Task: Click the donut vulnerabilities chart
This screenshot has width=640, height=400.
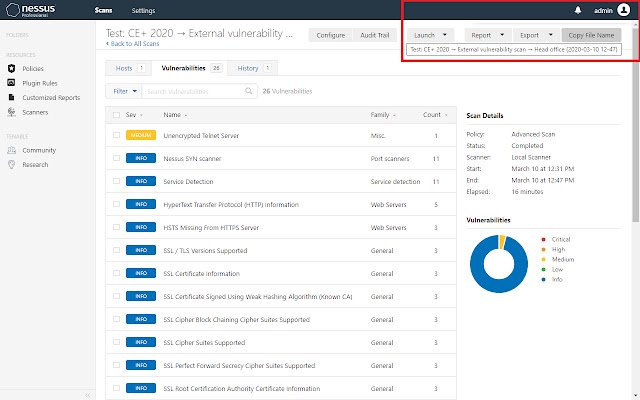Action: click(499, 264)
